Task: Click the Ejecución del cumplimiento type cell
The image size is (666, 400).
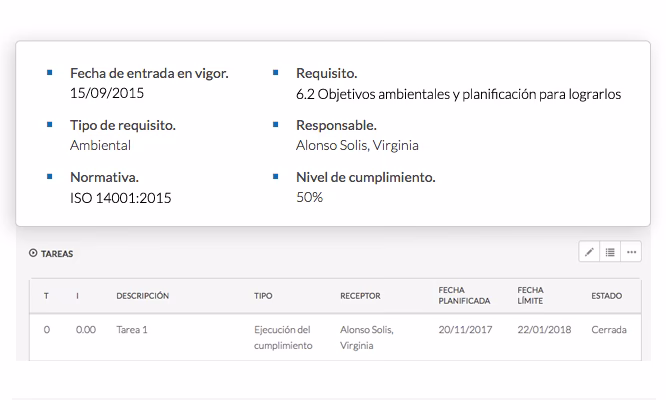Action: pyautogui.click(x=283, y=337)
